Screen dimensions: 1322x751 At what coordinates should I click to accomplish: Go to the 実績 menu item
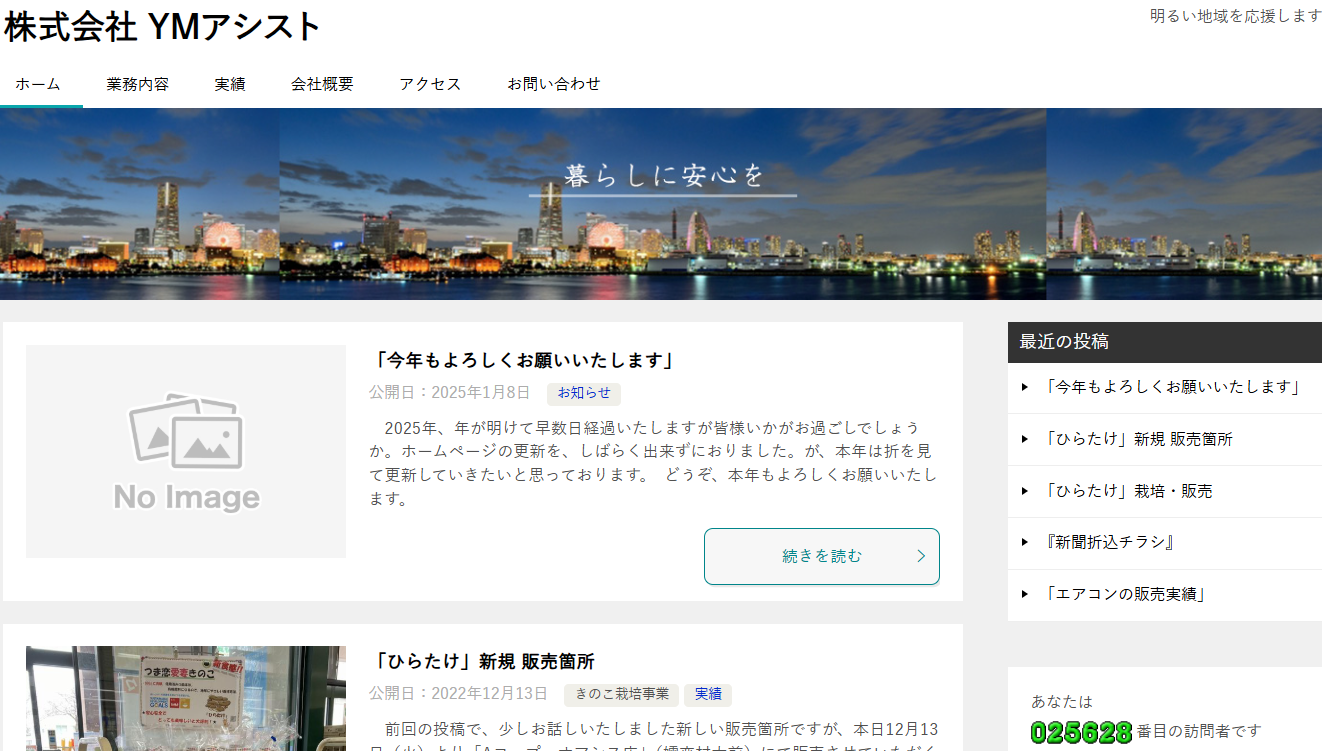point(230,84)
